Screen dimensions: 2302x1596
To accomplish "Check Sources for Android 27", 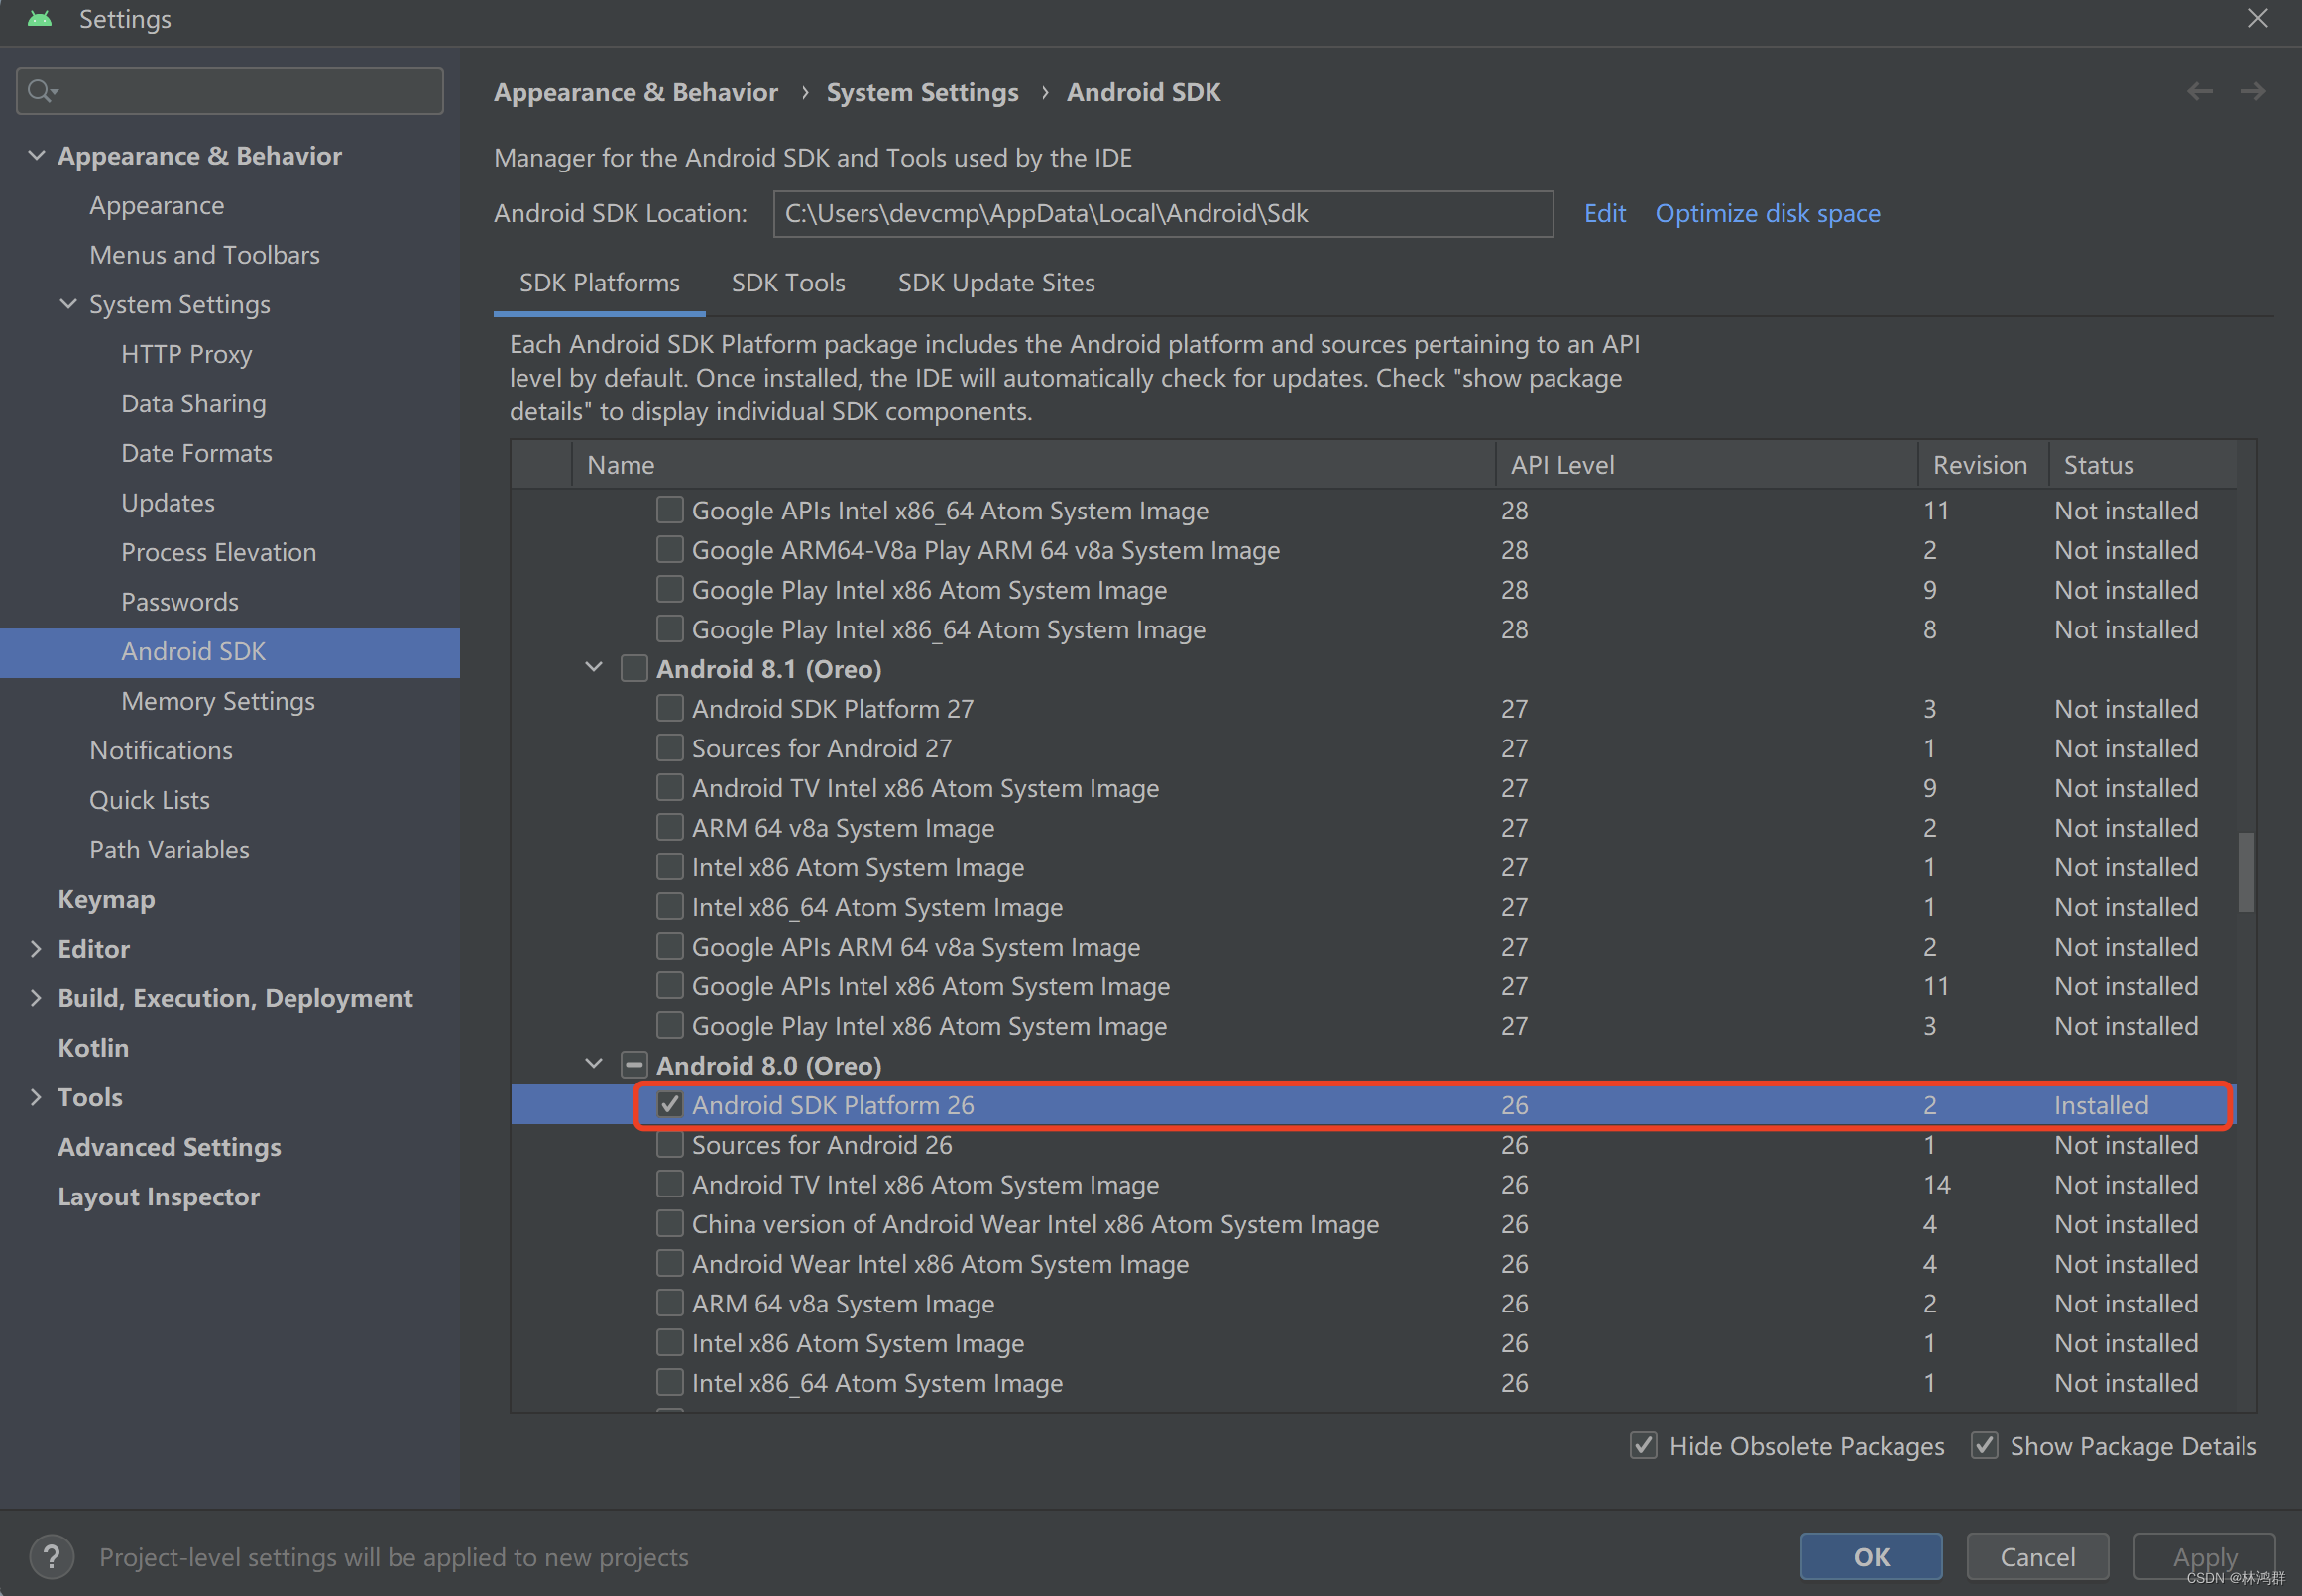I will click(669, 748).
